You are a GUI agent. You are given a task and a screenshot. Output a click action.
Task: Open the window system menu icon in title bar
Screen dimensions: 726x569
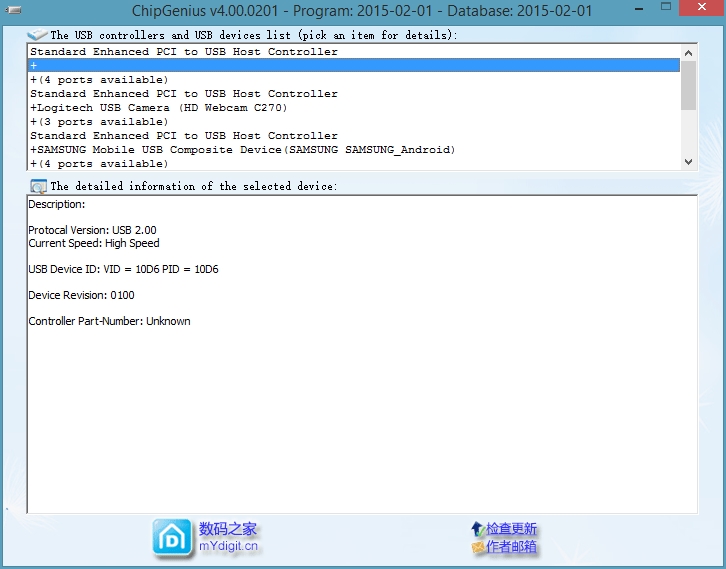[14, 10]
